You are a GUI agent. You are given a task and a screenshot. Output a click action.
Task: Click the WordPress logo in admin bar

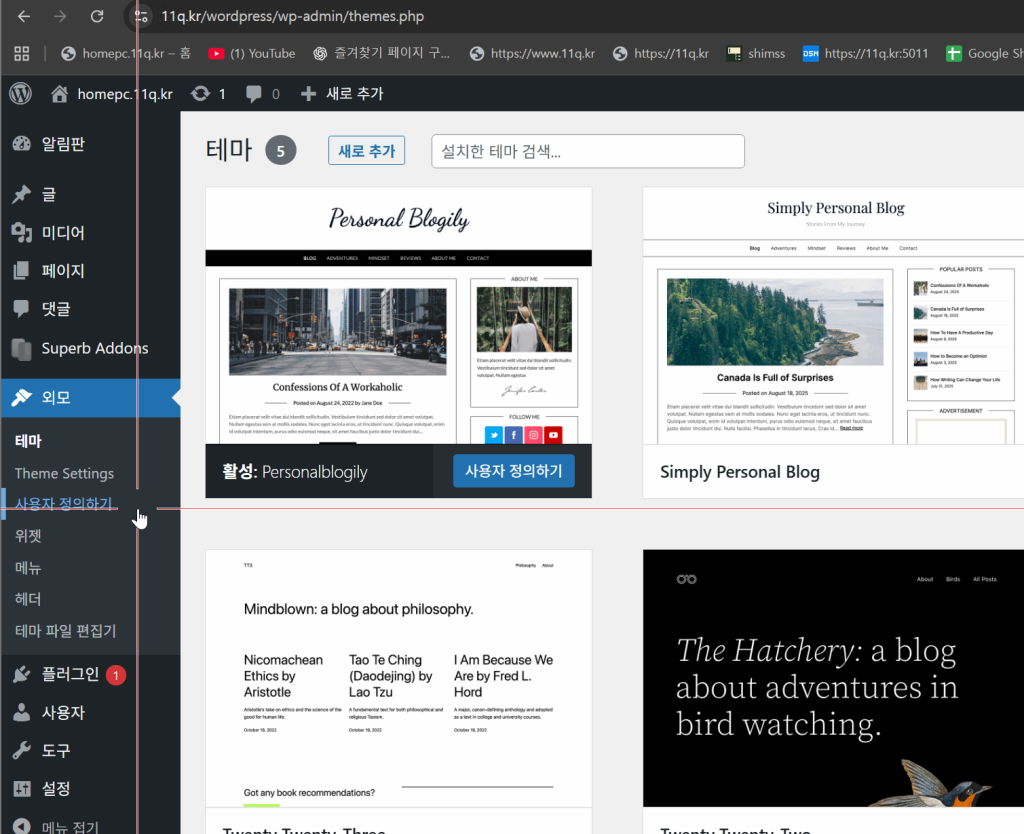[20, 93]
